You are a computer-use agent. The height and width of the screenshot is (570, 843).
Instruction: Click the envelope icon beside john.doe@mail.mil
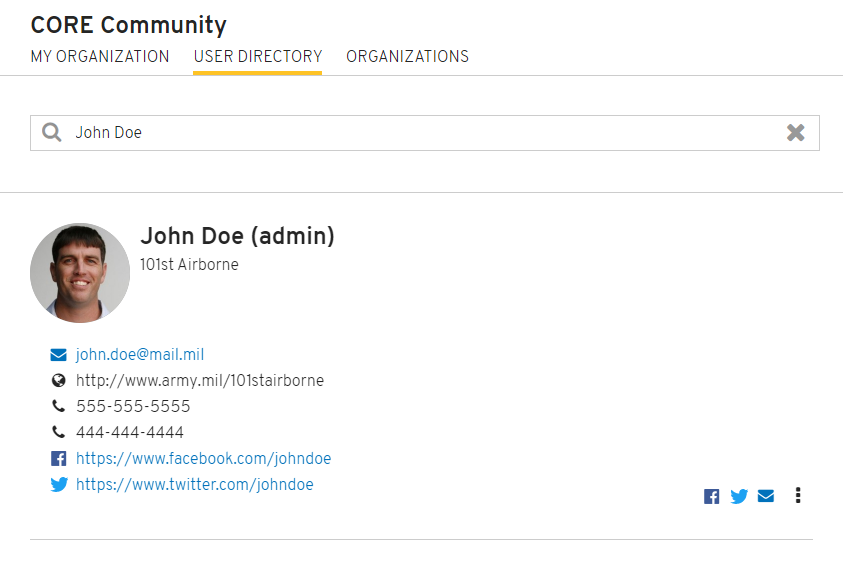(58, 355)
